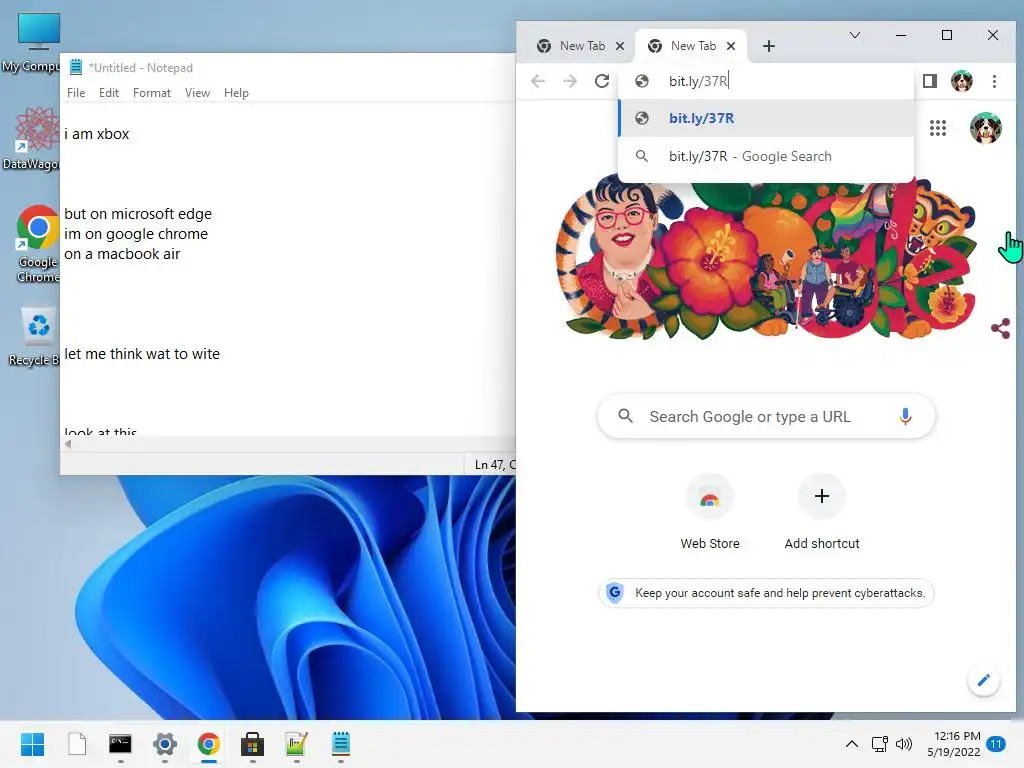Click the Customize Chrome pencil button
This screenshot has height=768, width=1024.
983,680
